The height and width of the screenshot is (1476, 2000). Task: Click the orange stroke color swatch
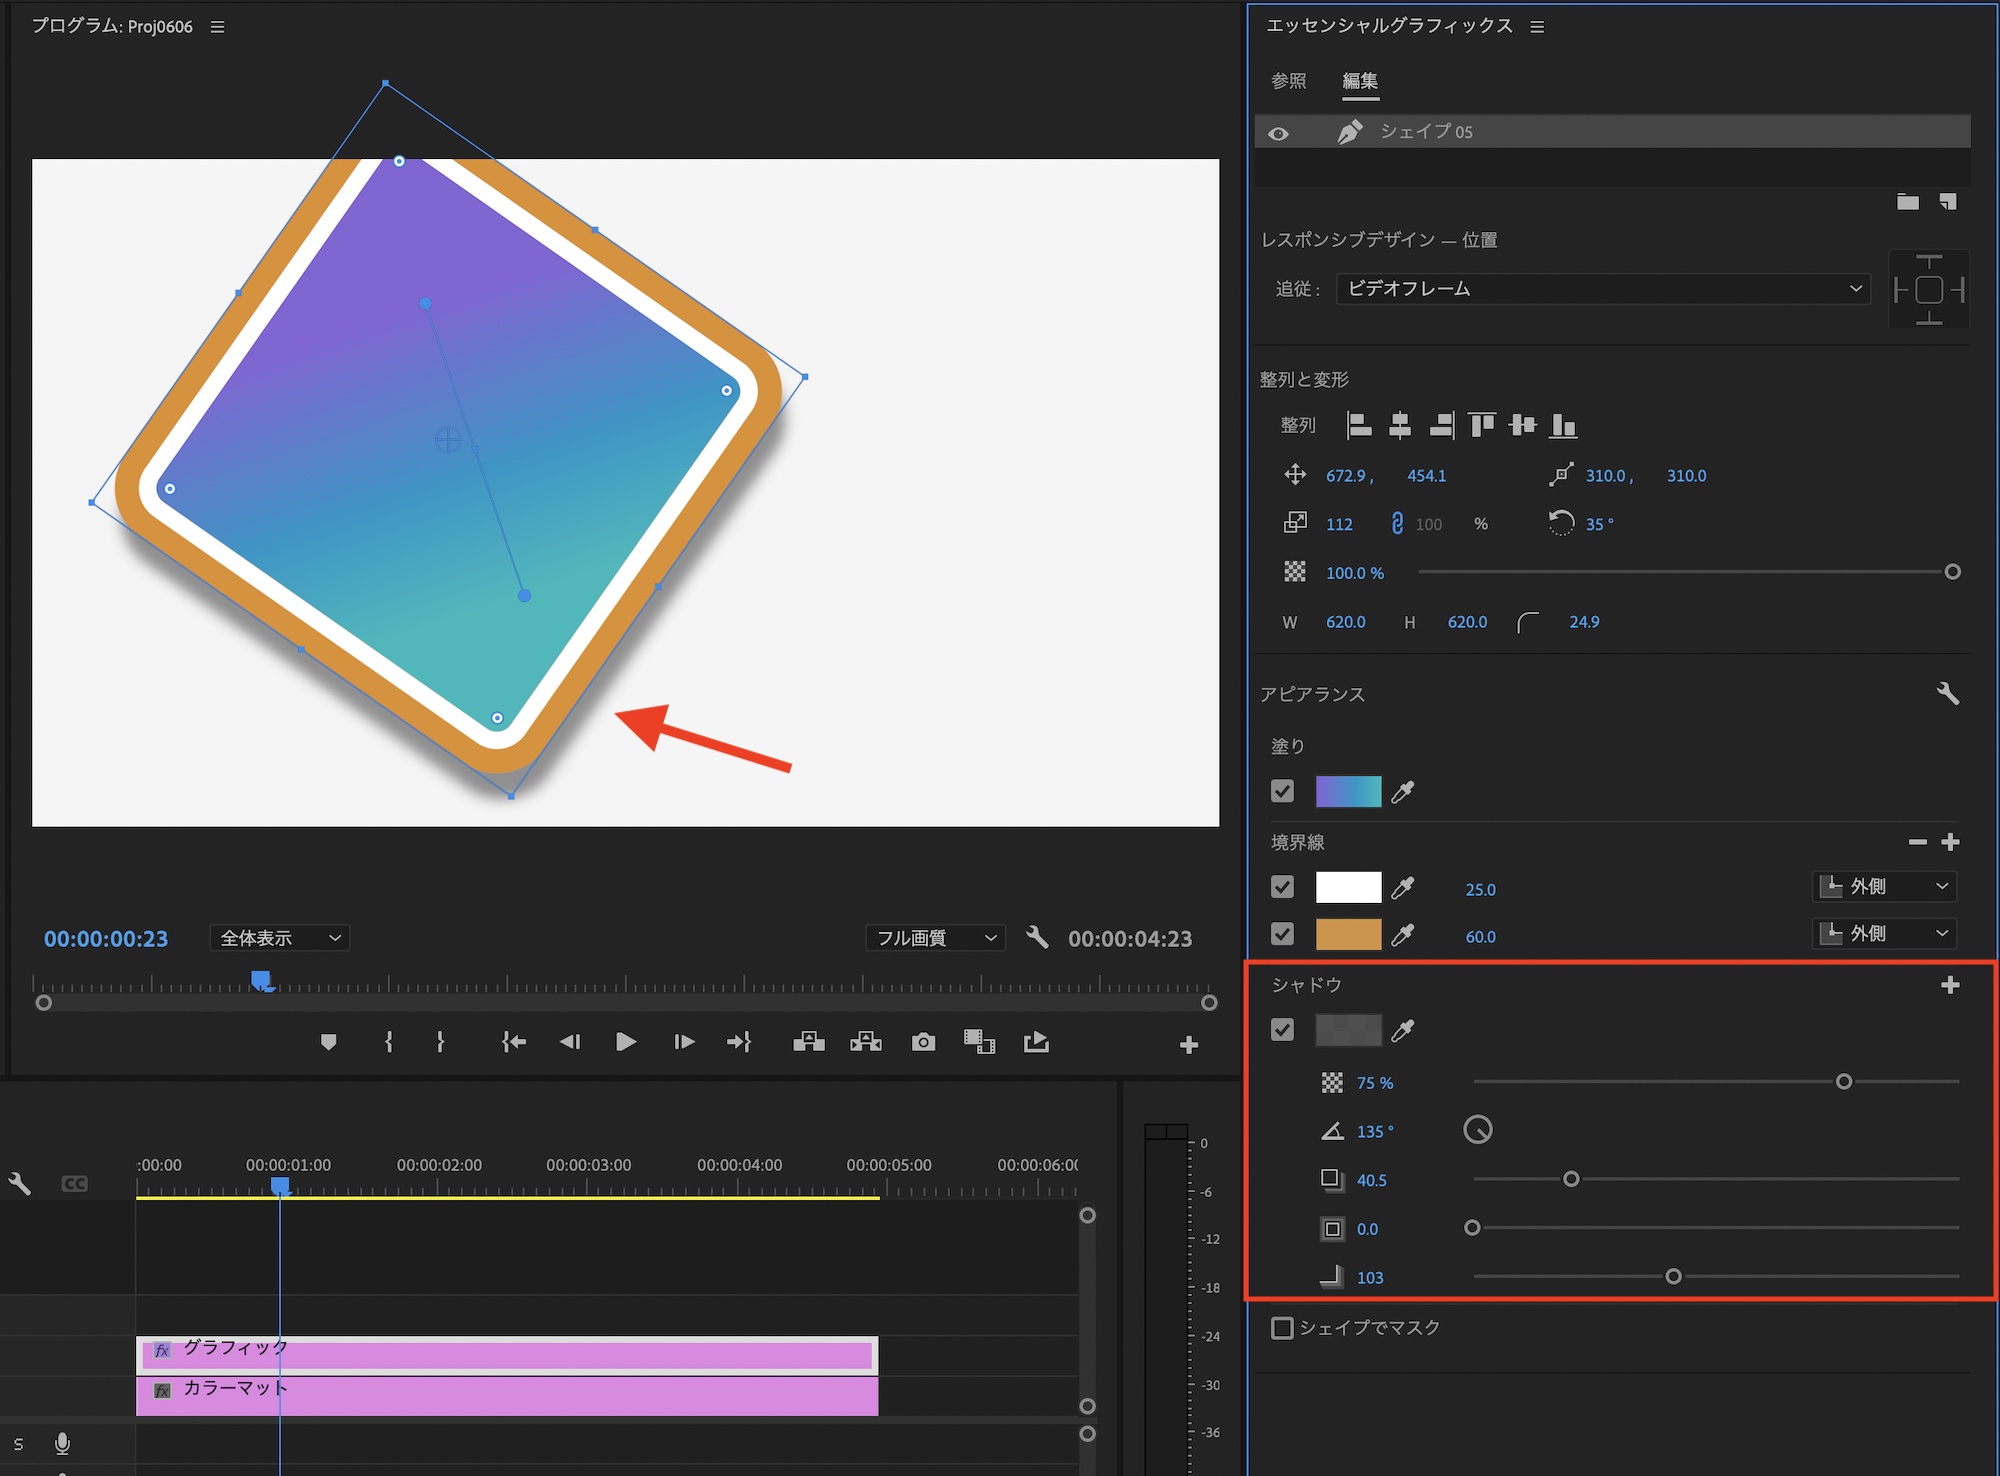click(1348, 934)
